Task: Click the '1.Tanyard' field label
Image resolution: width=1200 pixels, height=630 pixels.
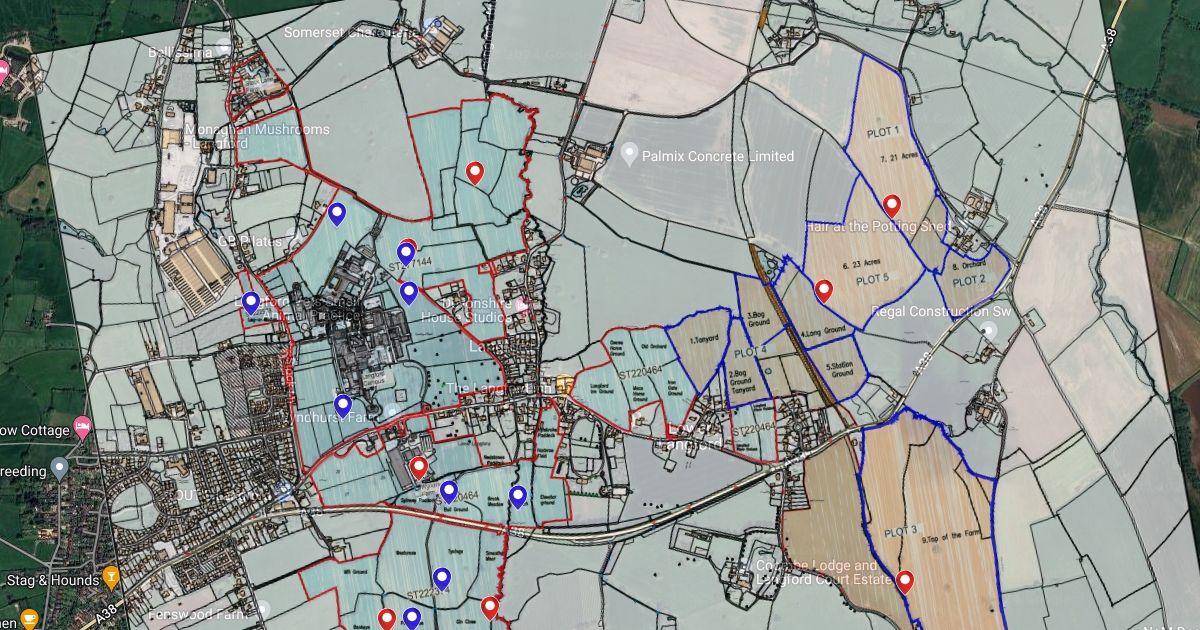Action: pos(702,340)
